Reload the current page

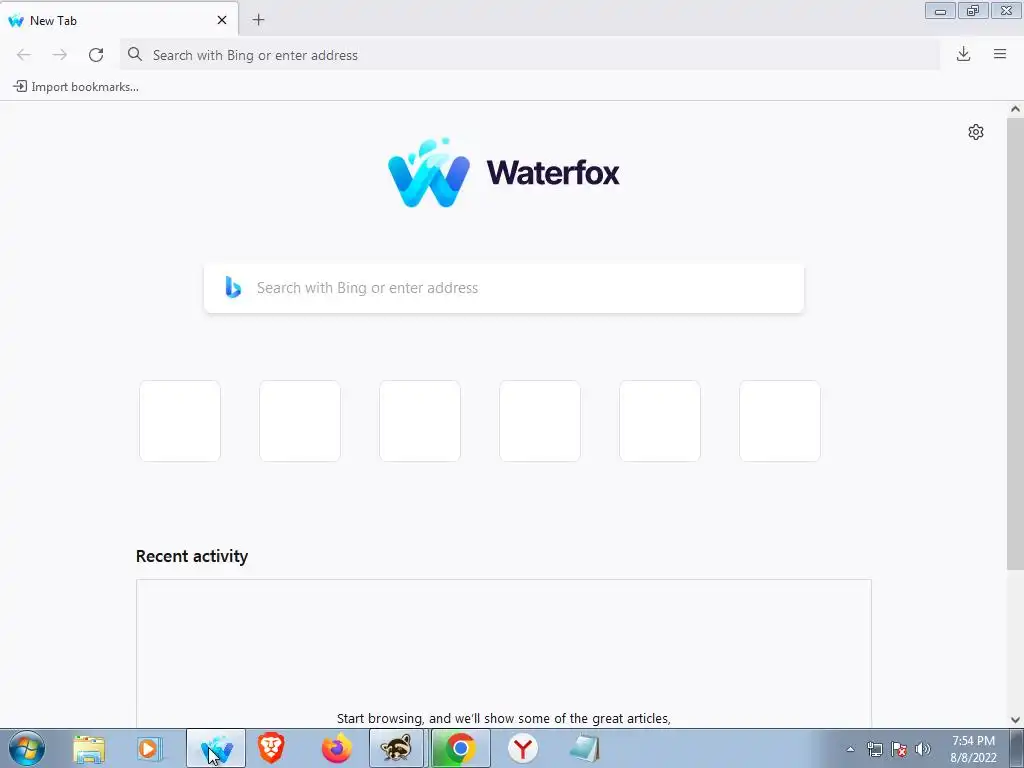96,55
